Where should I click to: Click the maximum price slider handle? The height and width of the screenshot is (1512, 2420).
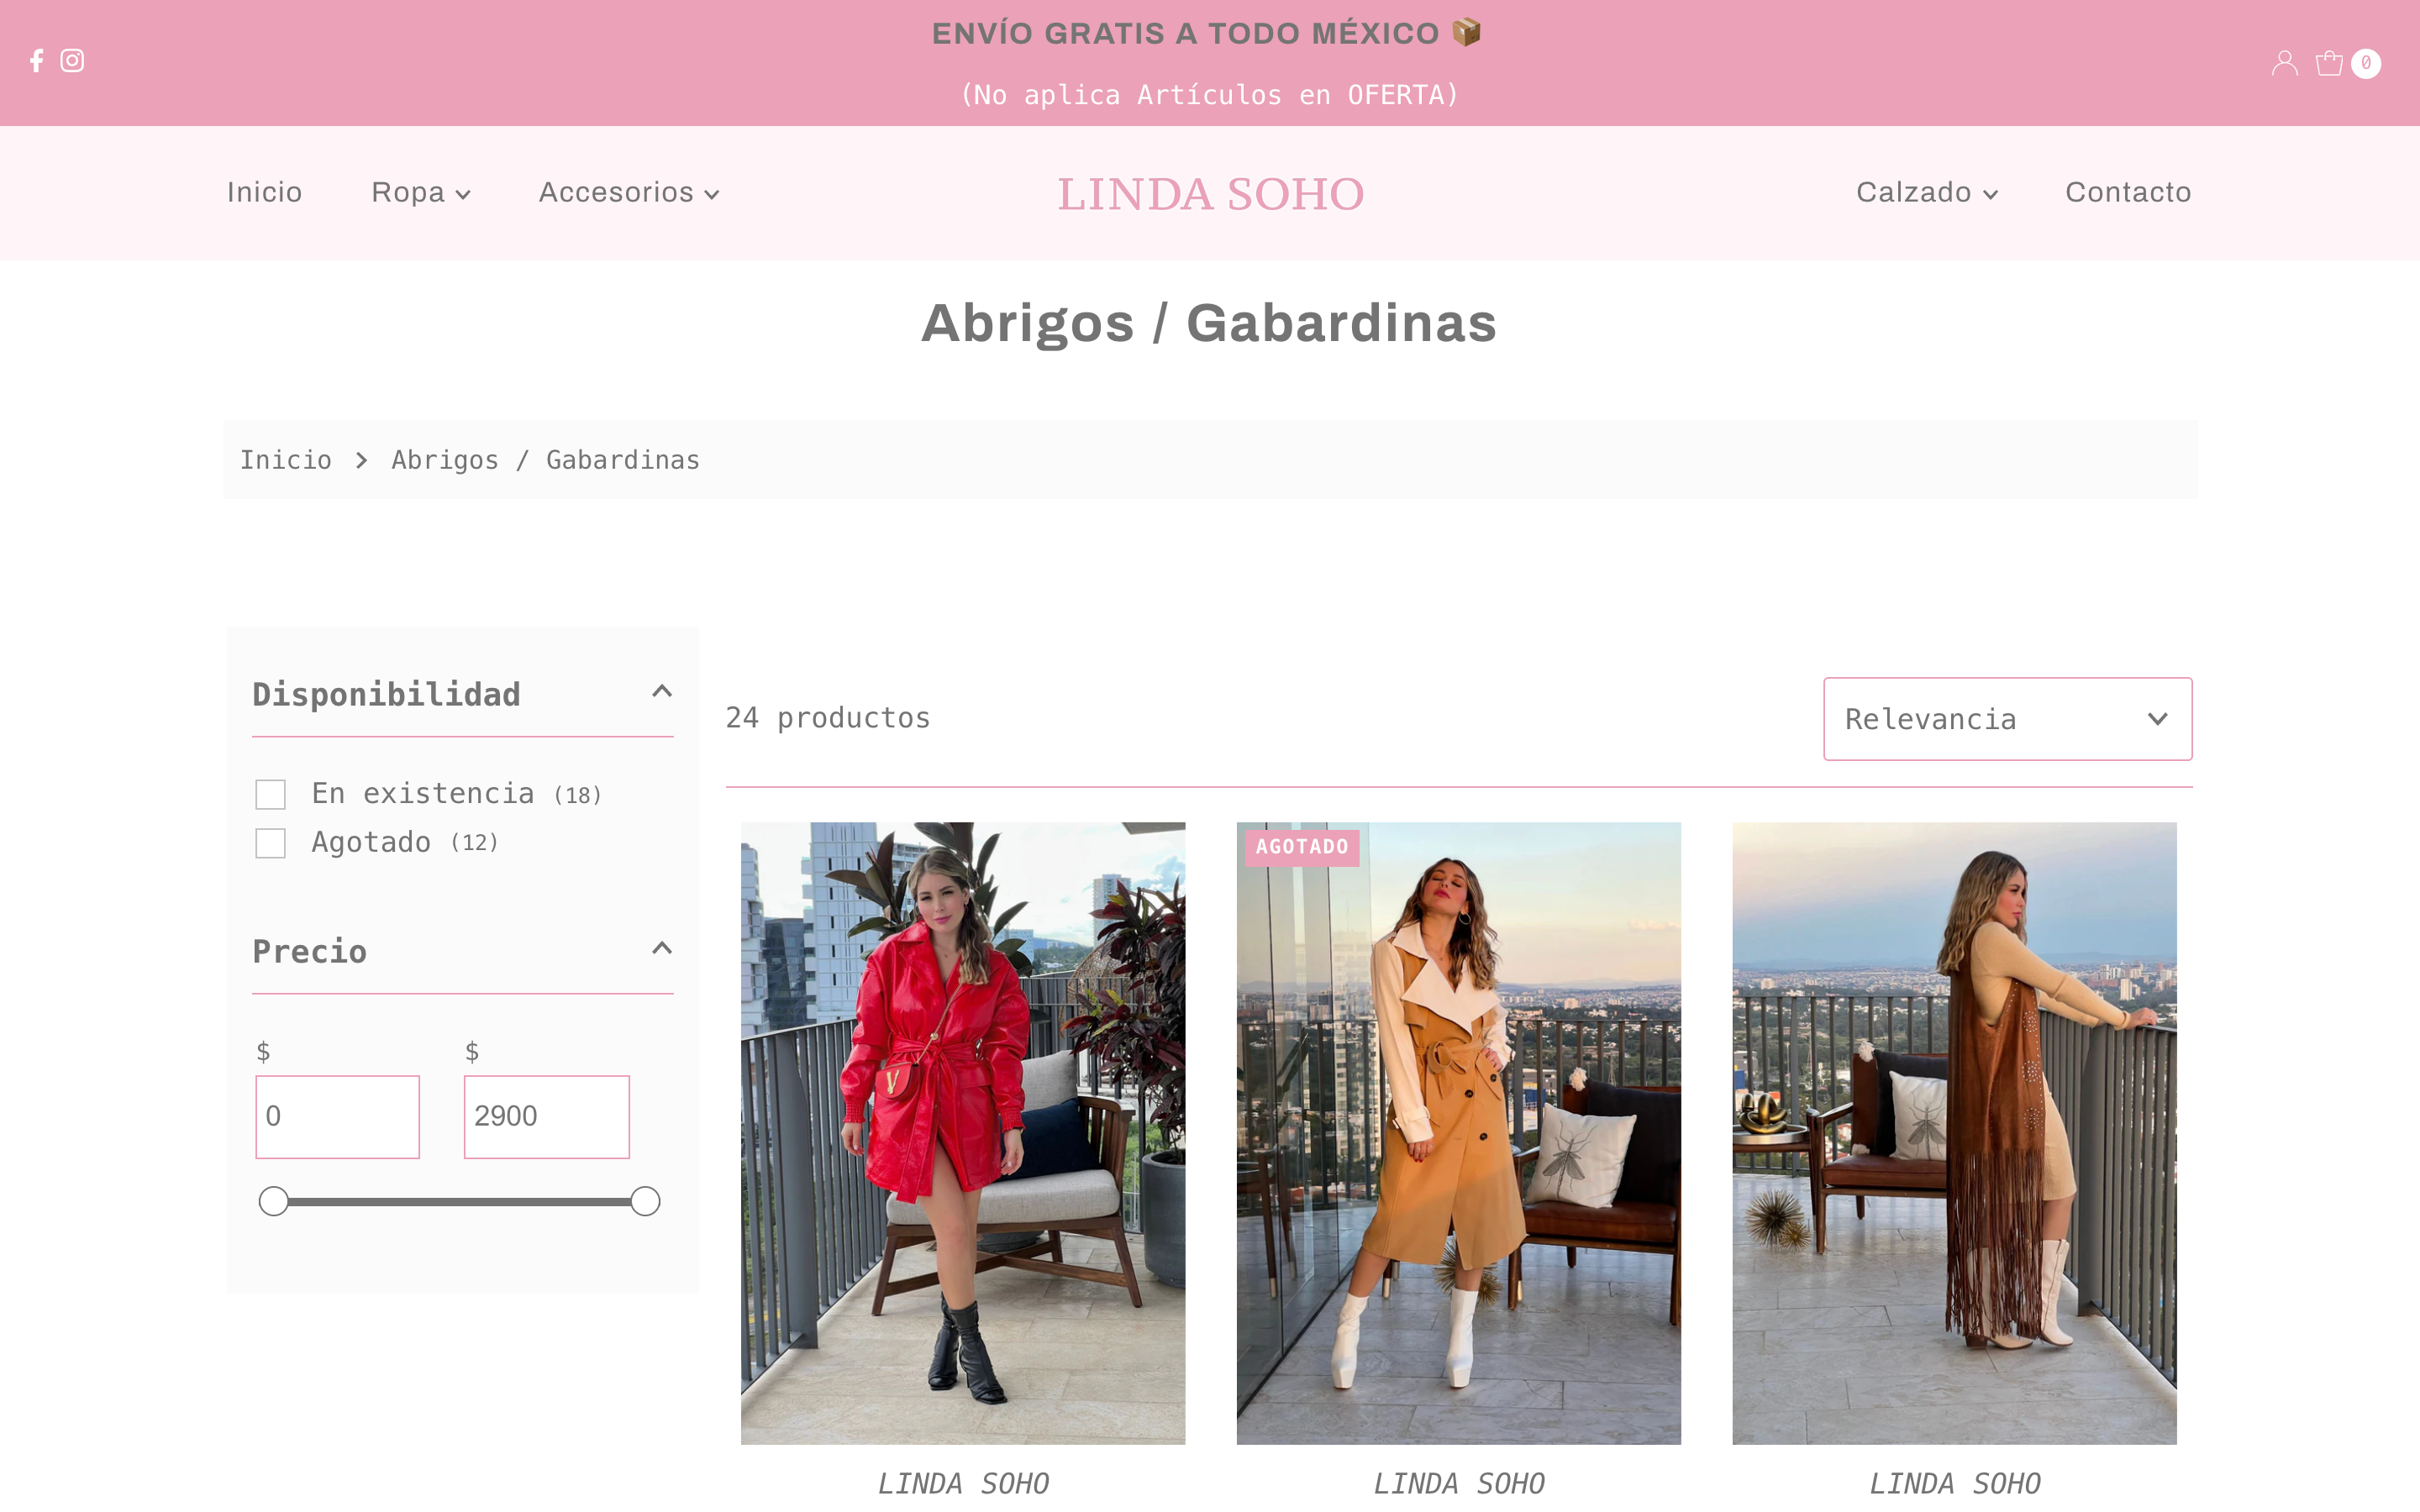tap(645, 1201)
